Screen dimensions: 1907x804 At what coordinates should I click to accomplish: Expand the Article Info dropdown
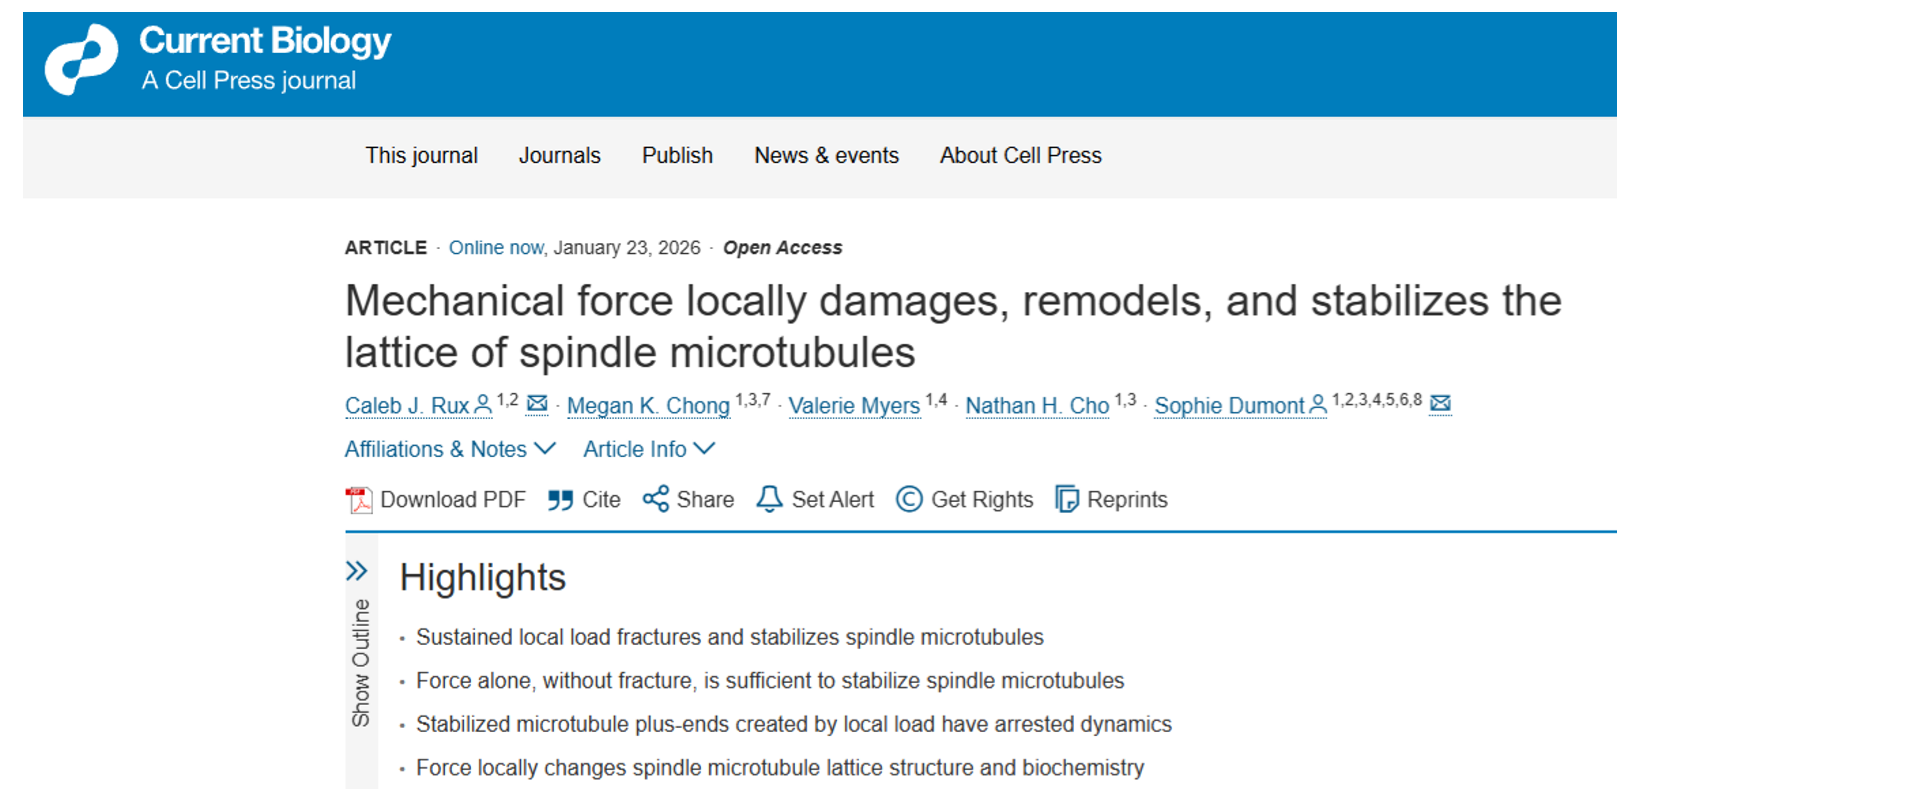coord(649,449)
